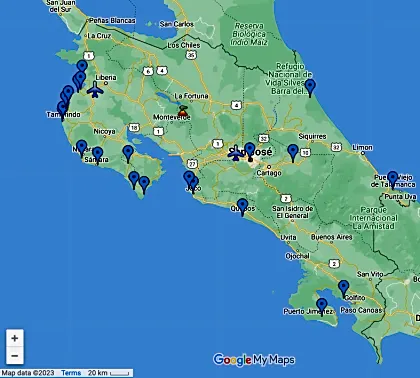This screenshot has width=420, height=378.
Task: Click the Buenos Aires label
Action: [x=331, y=237]
